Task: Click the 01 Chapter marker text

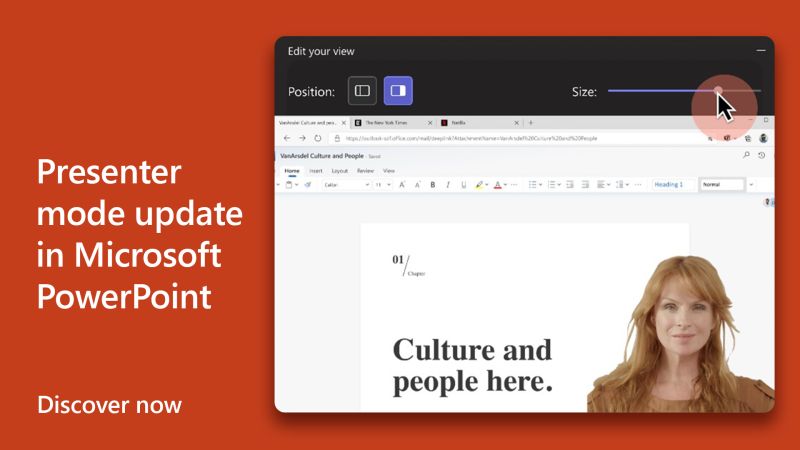Action: [x=408, y=266]
